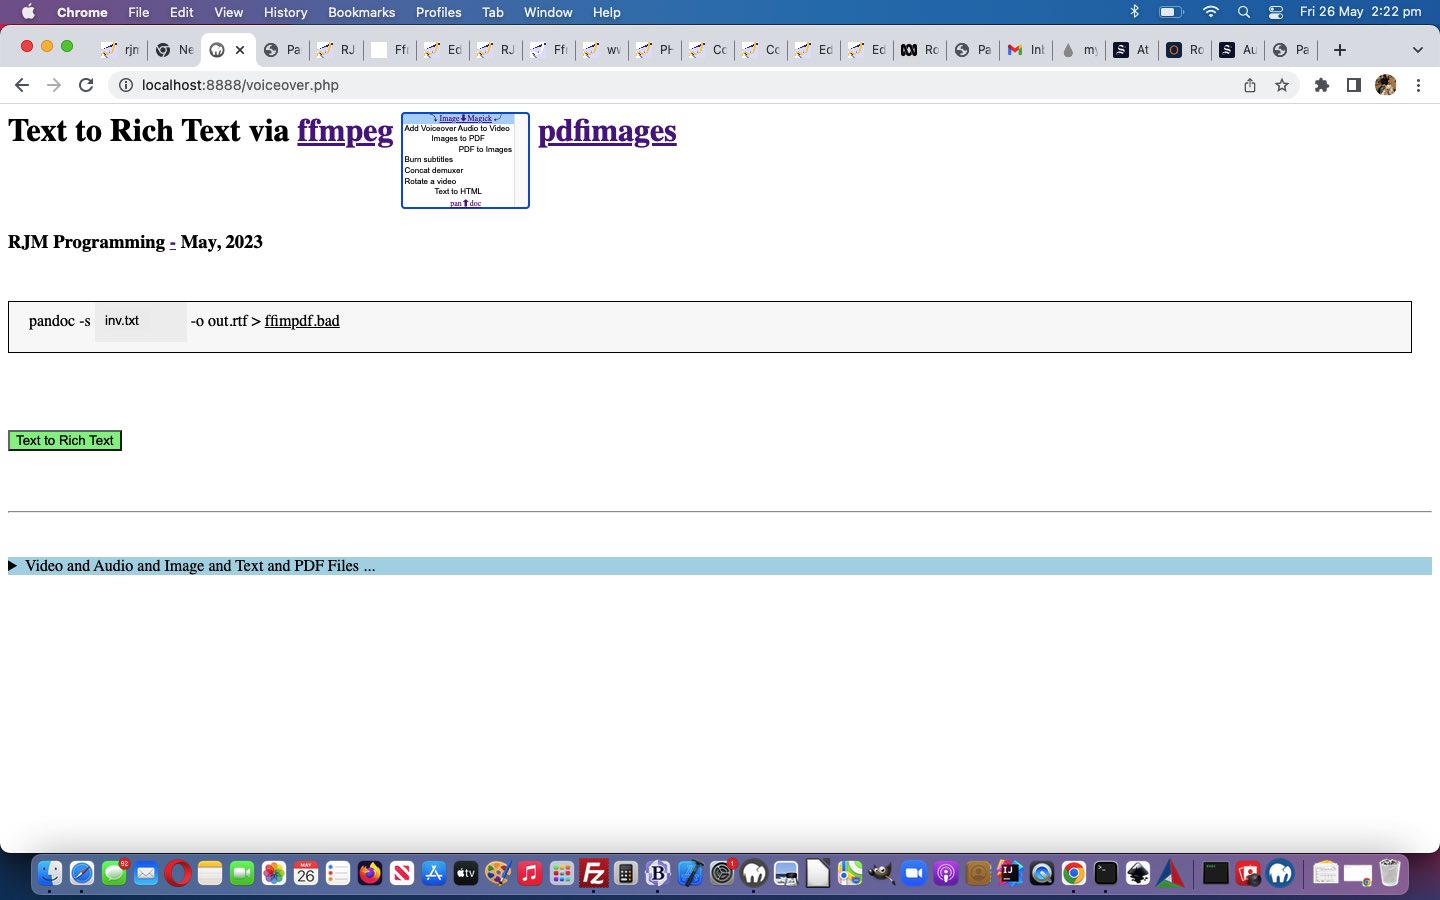The image size is (1440, 900).
Task: Expand Video and Audio Files details section
Action: [720, 566]
